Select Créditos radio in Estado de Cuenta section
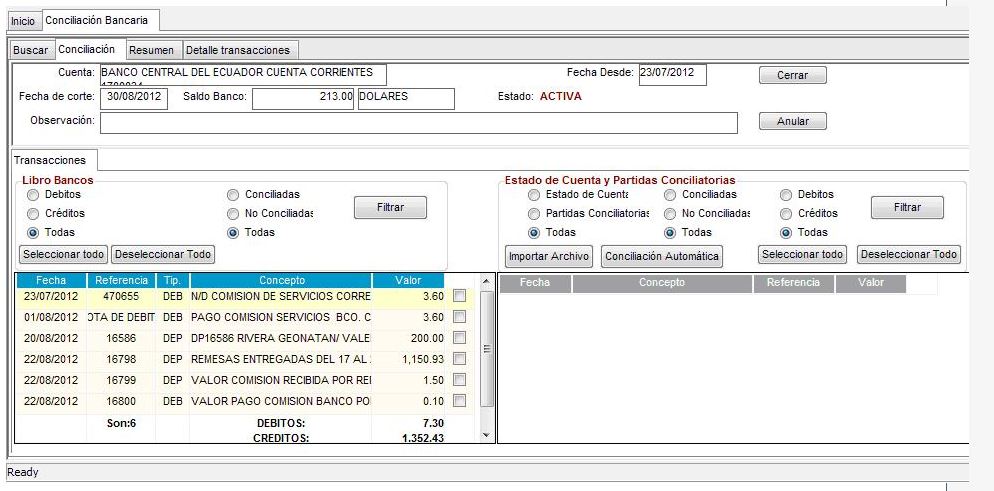The image size is (994, 491). tap(786, 214)
